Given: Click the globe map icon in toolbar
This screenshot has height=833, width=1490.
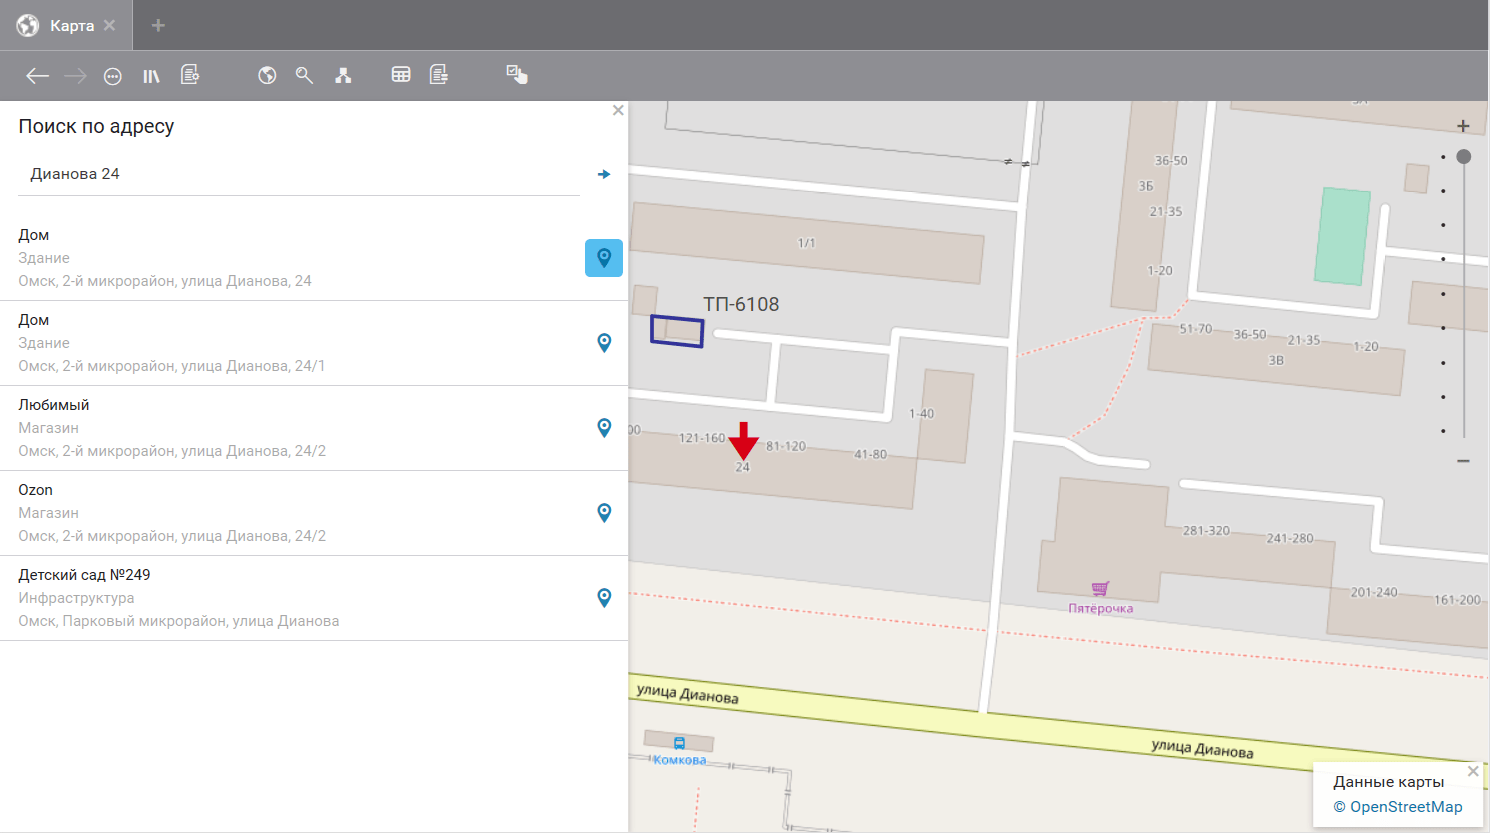Looking at the screenshot, I should pos(267,75).
